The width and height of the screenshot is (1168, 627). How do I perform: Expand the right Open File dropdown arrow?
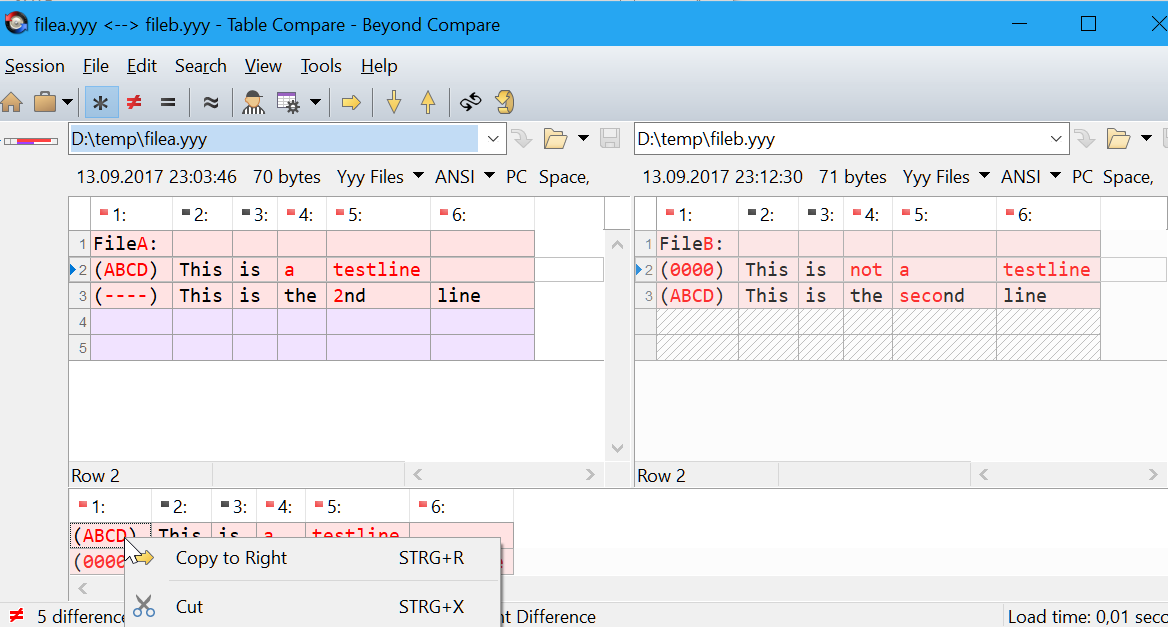click(x=1146, y=139)
